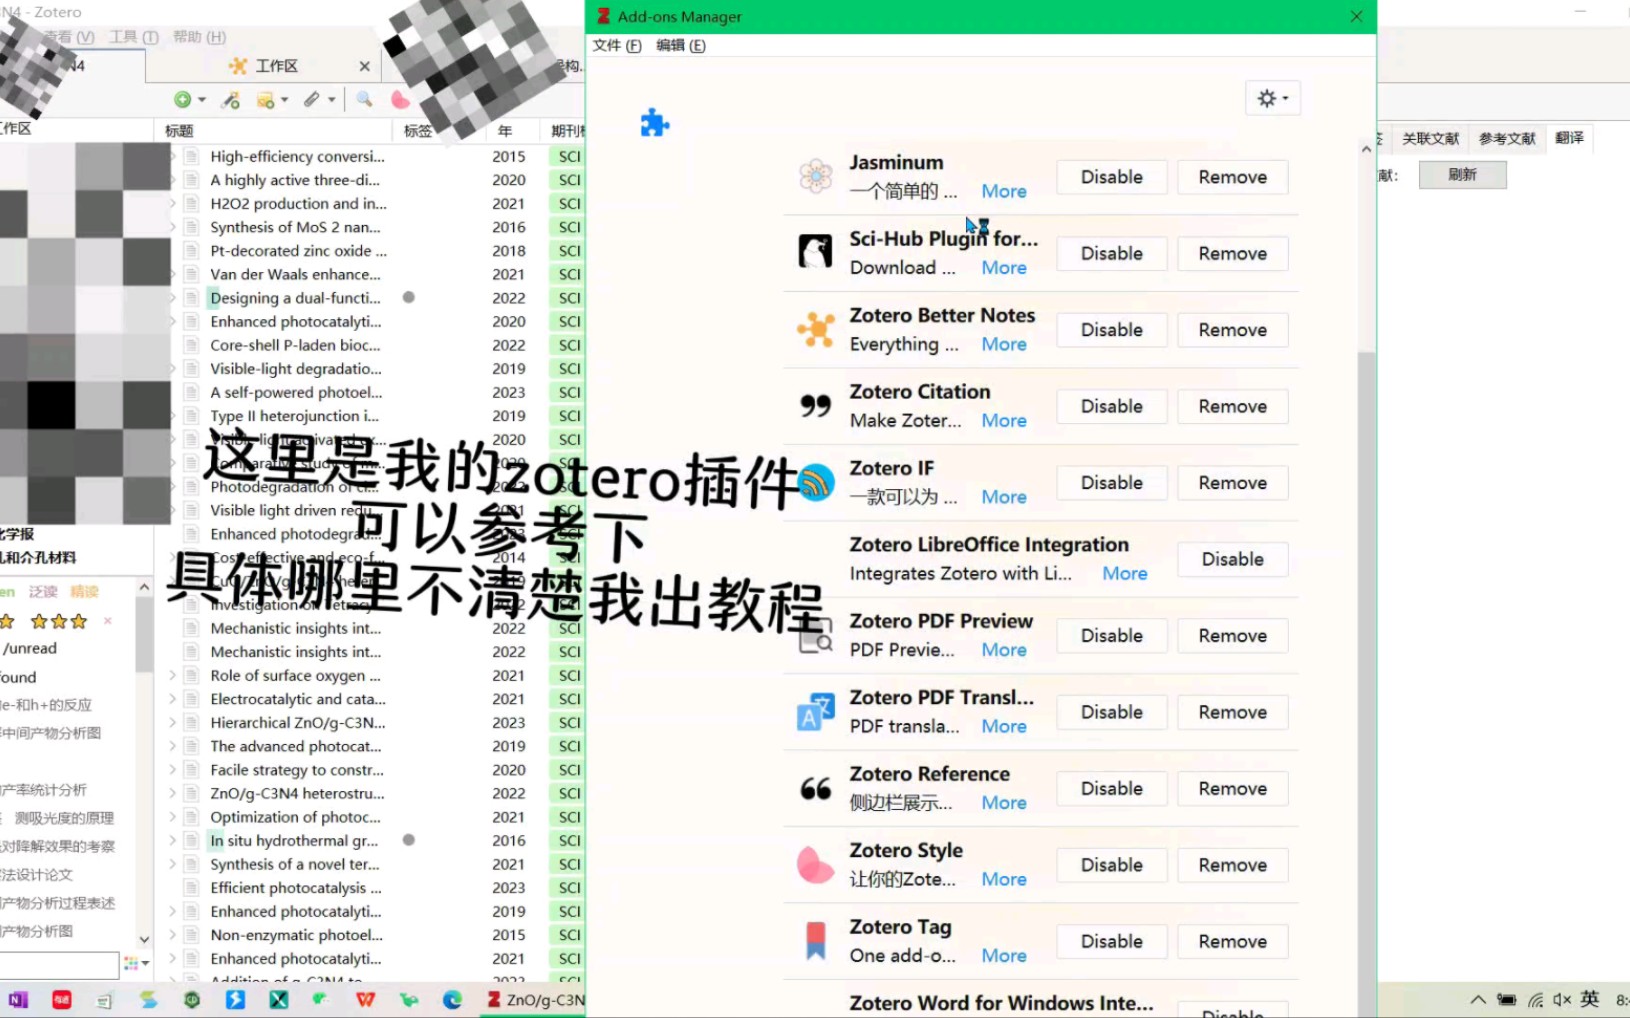
Task: Close the 工作区 tab
Action: click(x=364, y=66)
